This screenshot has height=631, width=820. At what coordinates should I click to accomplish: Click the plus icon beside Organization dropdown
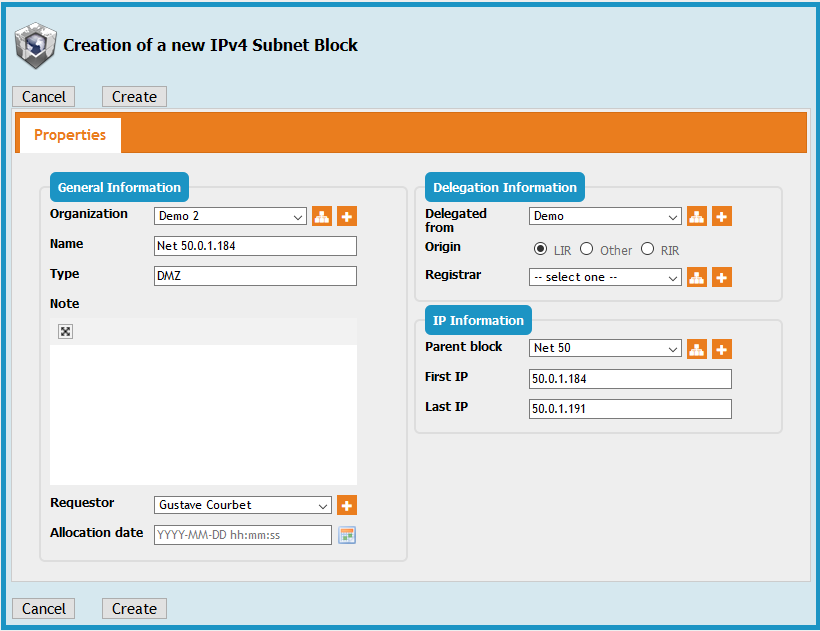tap(346, 216)
